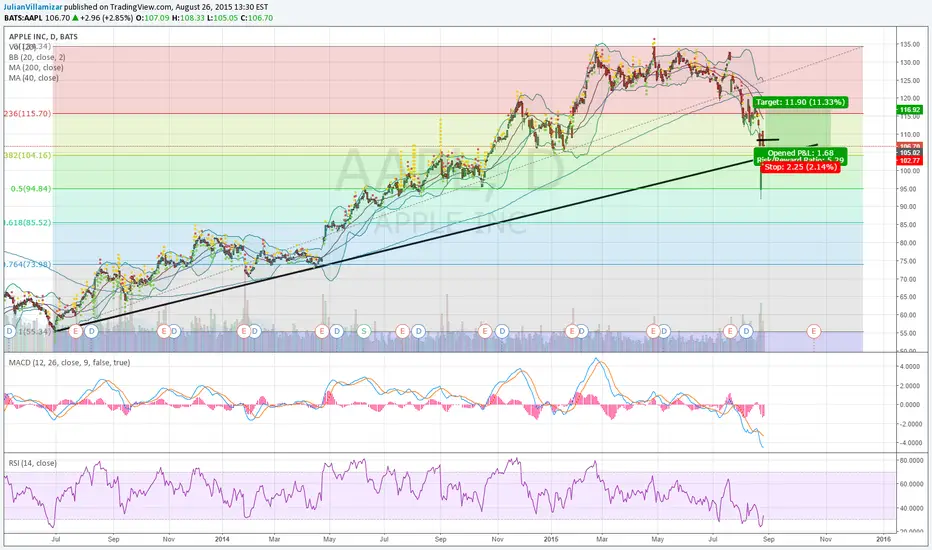This screenshot has height=550, width=932.
Task: Click the 125.00 price axis label
Action: (x=911, y=80)
